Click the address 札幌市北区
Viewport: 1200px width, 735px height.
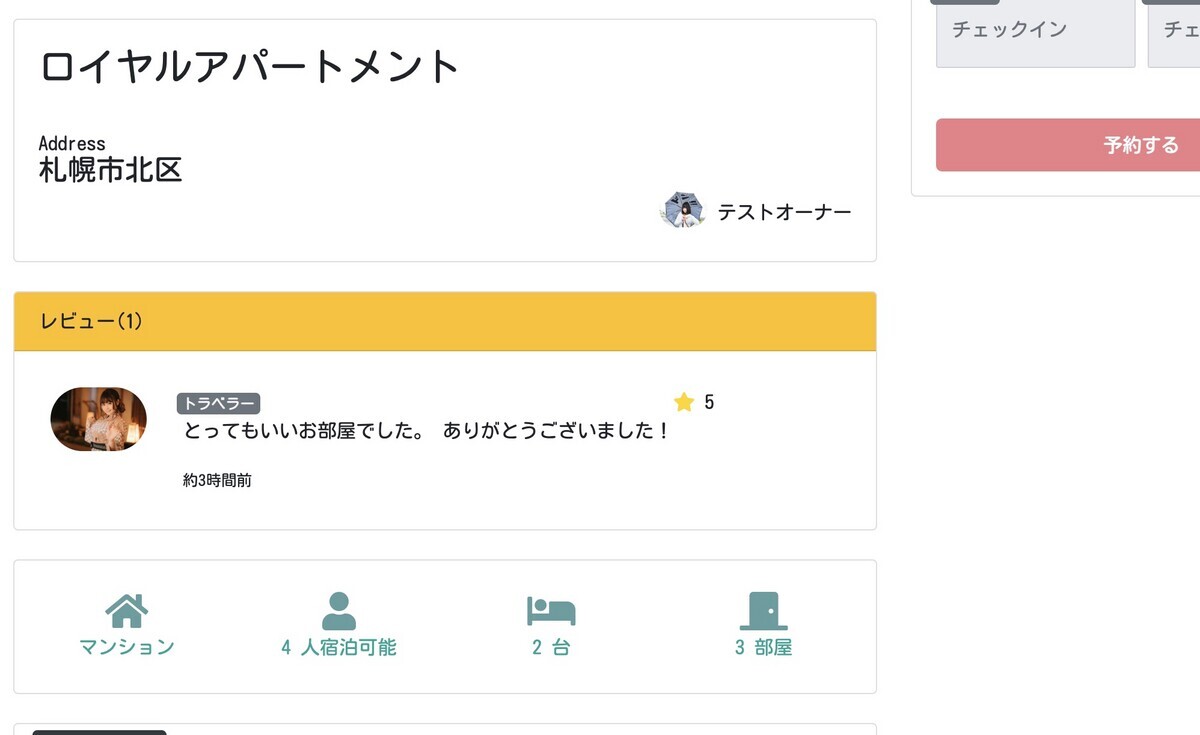pos(110,170)
